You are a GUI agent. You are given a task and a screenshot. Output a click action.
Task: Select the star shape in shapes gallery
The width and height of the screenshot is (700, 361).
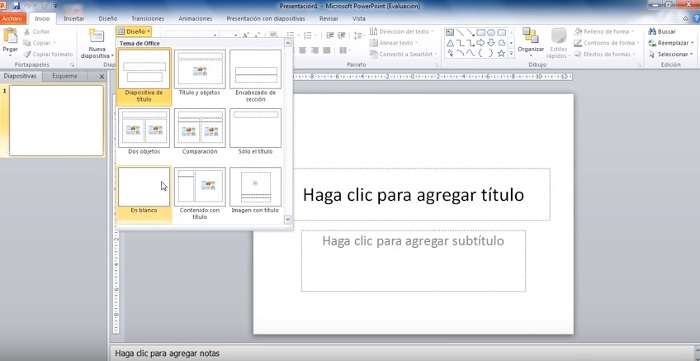(x=501, y=54)
